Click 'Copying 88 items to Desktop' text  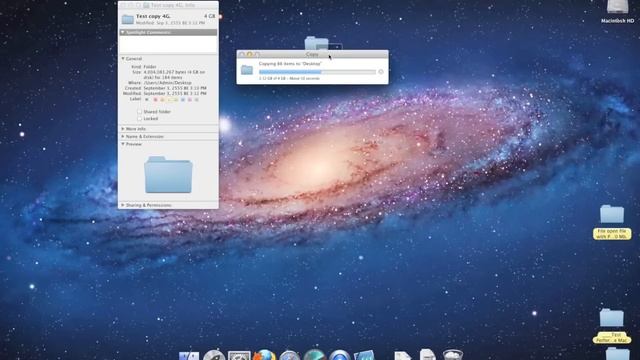290,64
